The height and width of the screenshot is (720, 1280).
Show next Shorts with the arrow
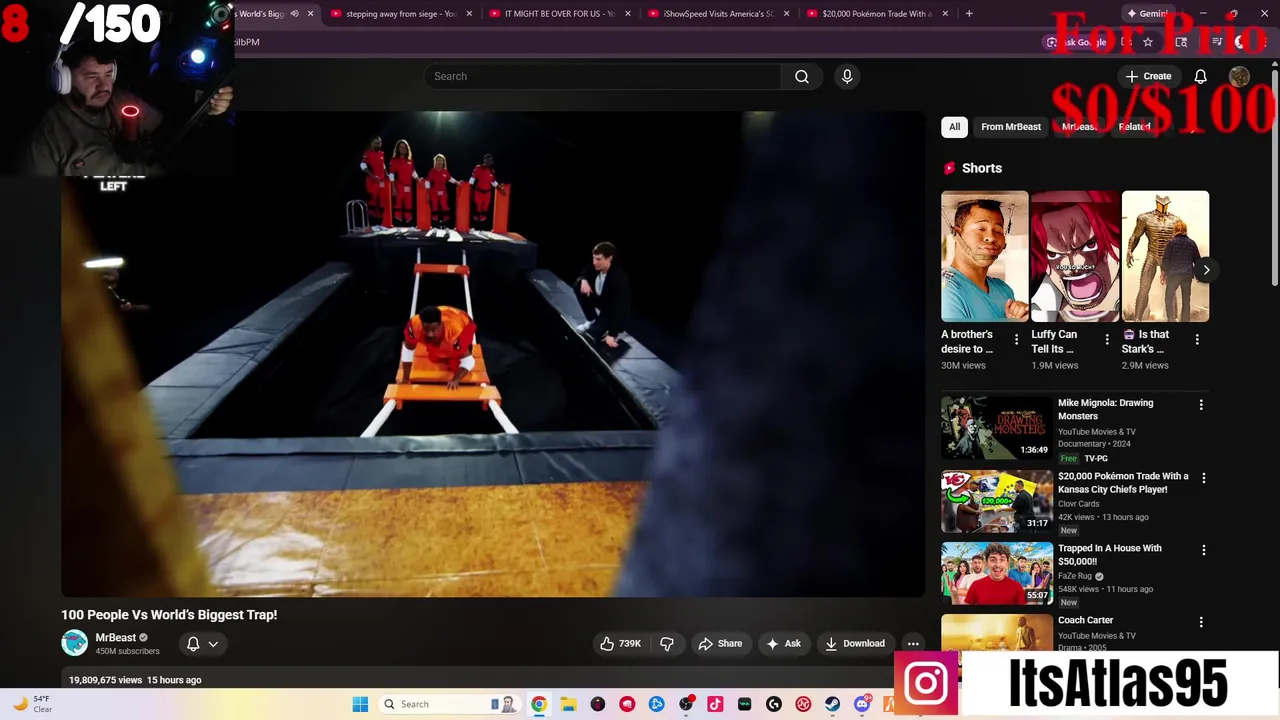pos(1206,270)
